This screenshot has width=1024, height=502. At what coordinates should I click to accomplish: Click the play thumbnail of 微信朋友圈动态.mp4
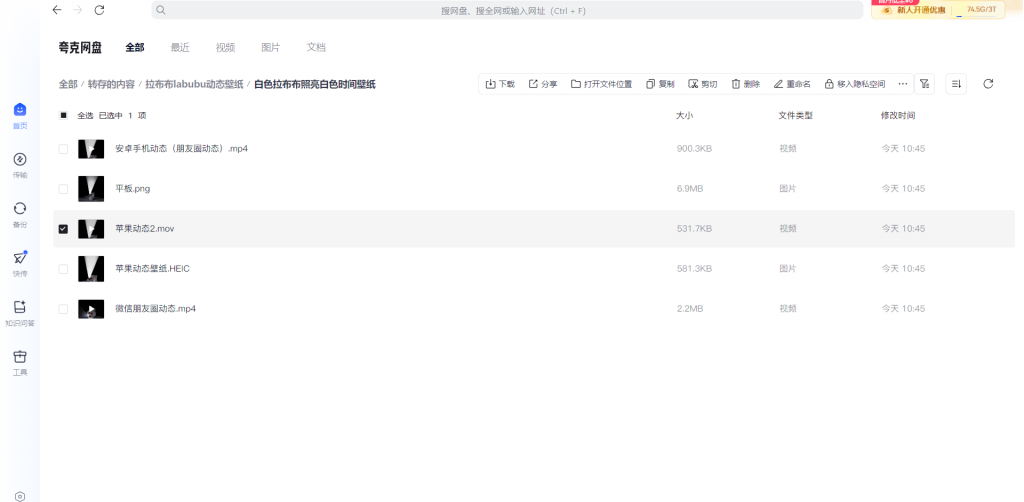point(91,309)
